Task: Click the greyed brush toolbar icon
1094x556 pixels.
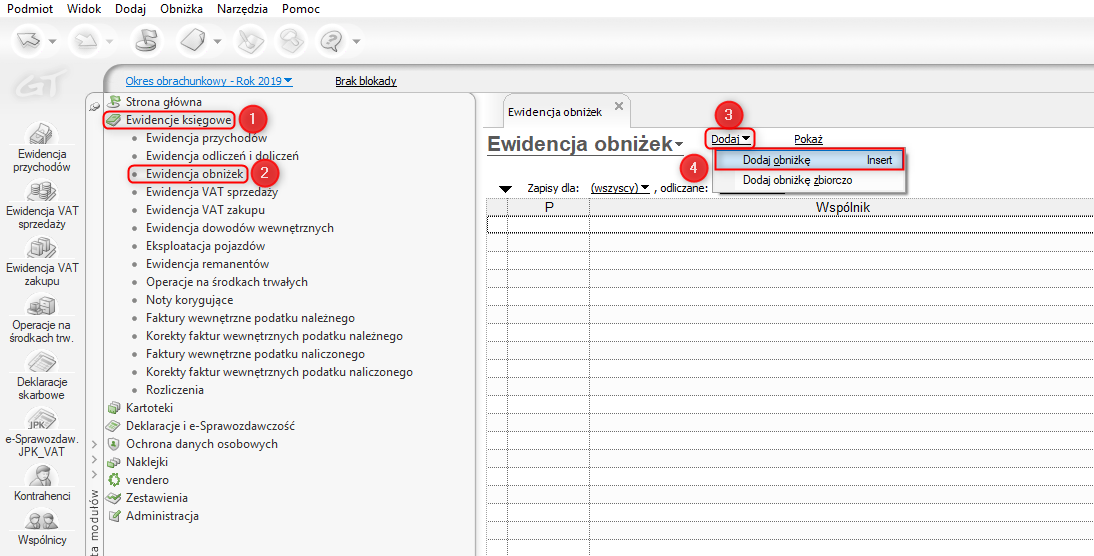Action: pyautogui.click(x=248, y=41)
